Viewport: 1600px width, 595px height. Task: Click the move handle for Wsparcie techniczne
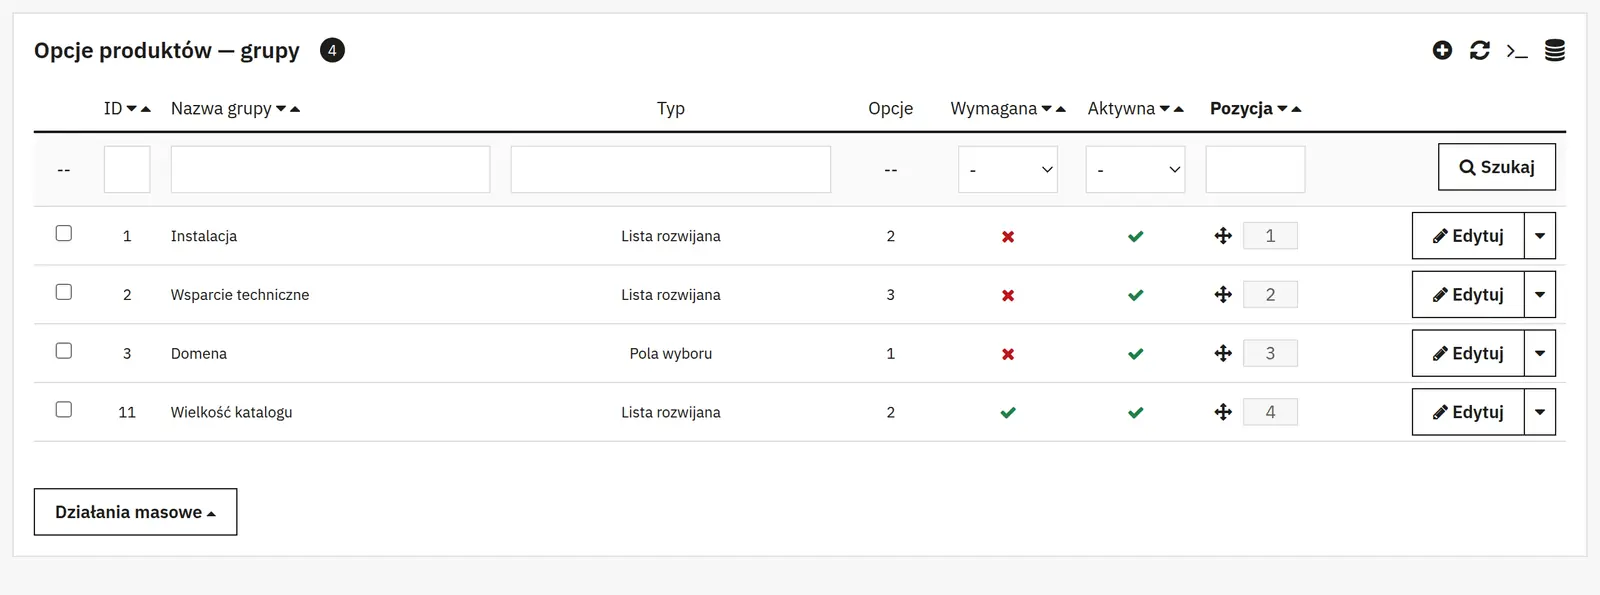point(1223,295)
